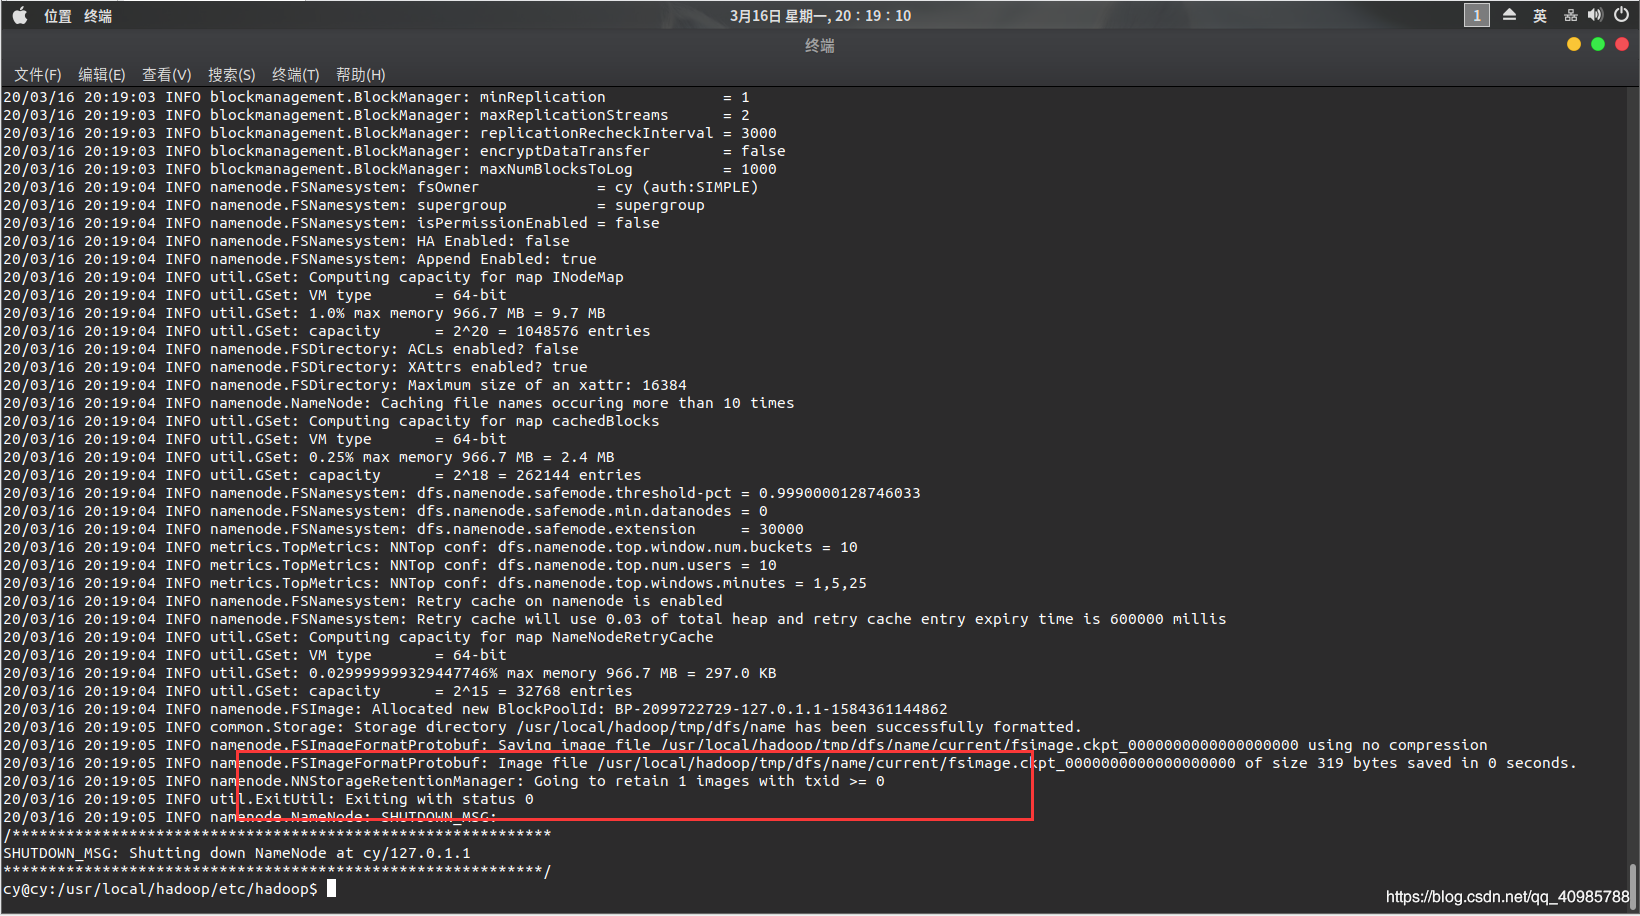The width and height of the screenshot is (1640, 916).
Task: Open the power menu icon
Action: coord(1621,15)
